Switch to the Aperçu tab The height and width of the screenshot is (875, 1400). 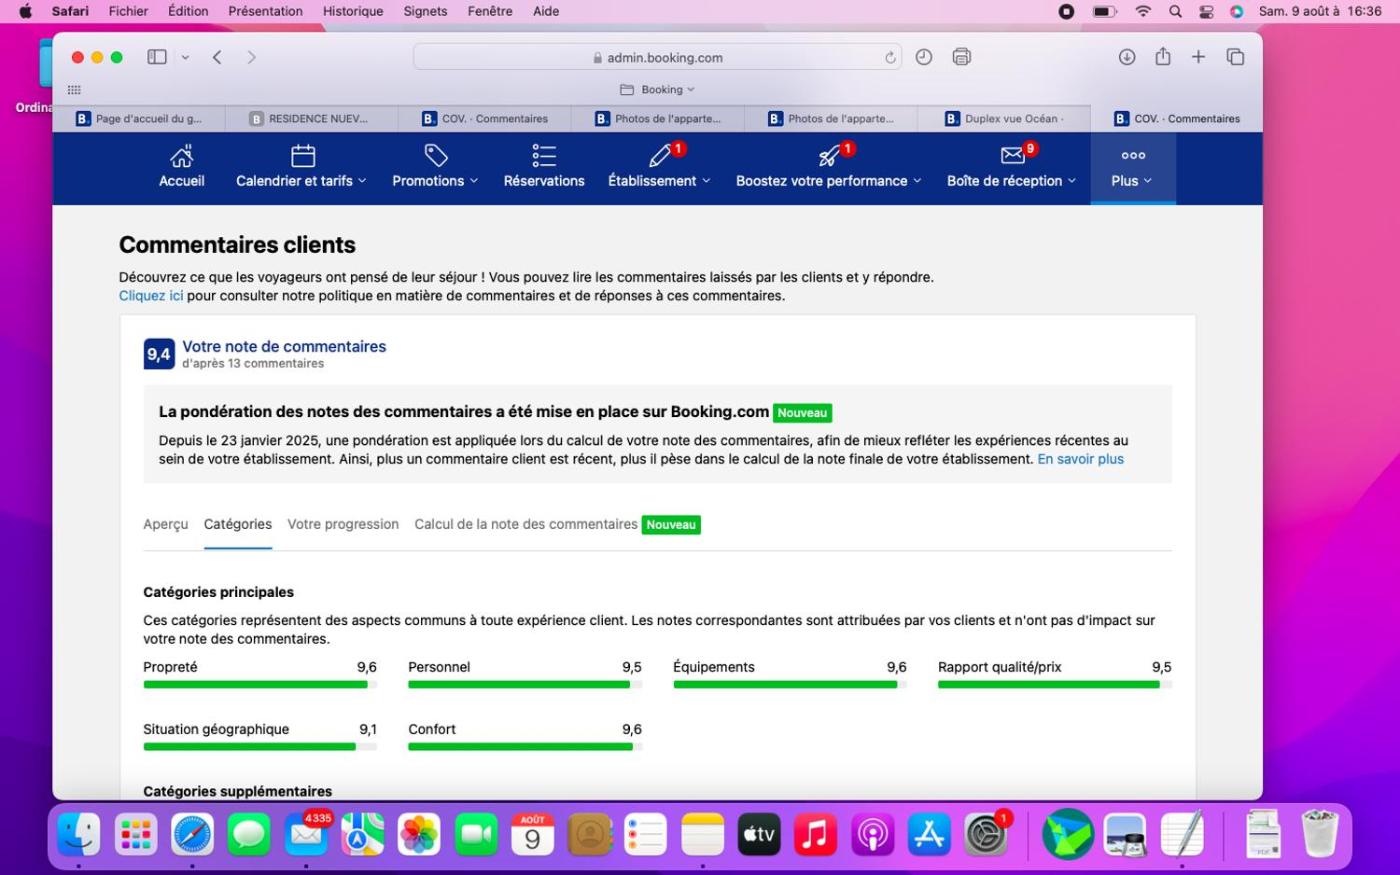165,524
